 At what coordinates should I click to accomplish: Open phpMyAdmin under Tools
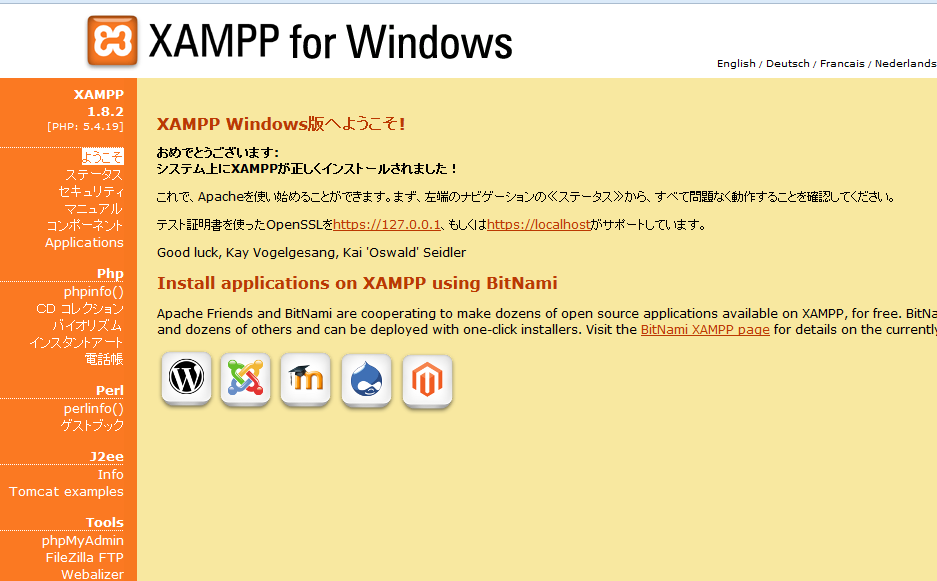[x=82, y=540]
